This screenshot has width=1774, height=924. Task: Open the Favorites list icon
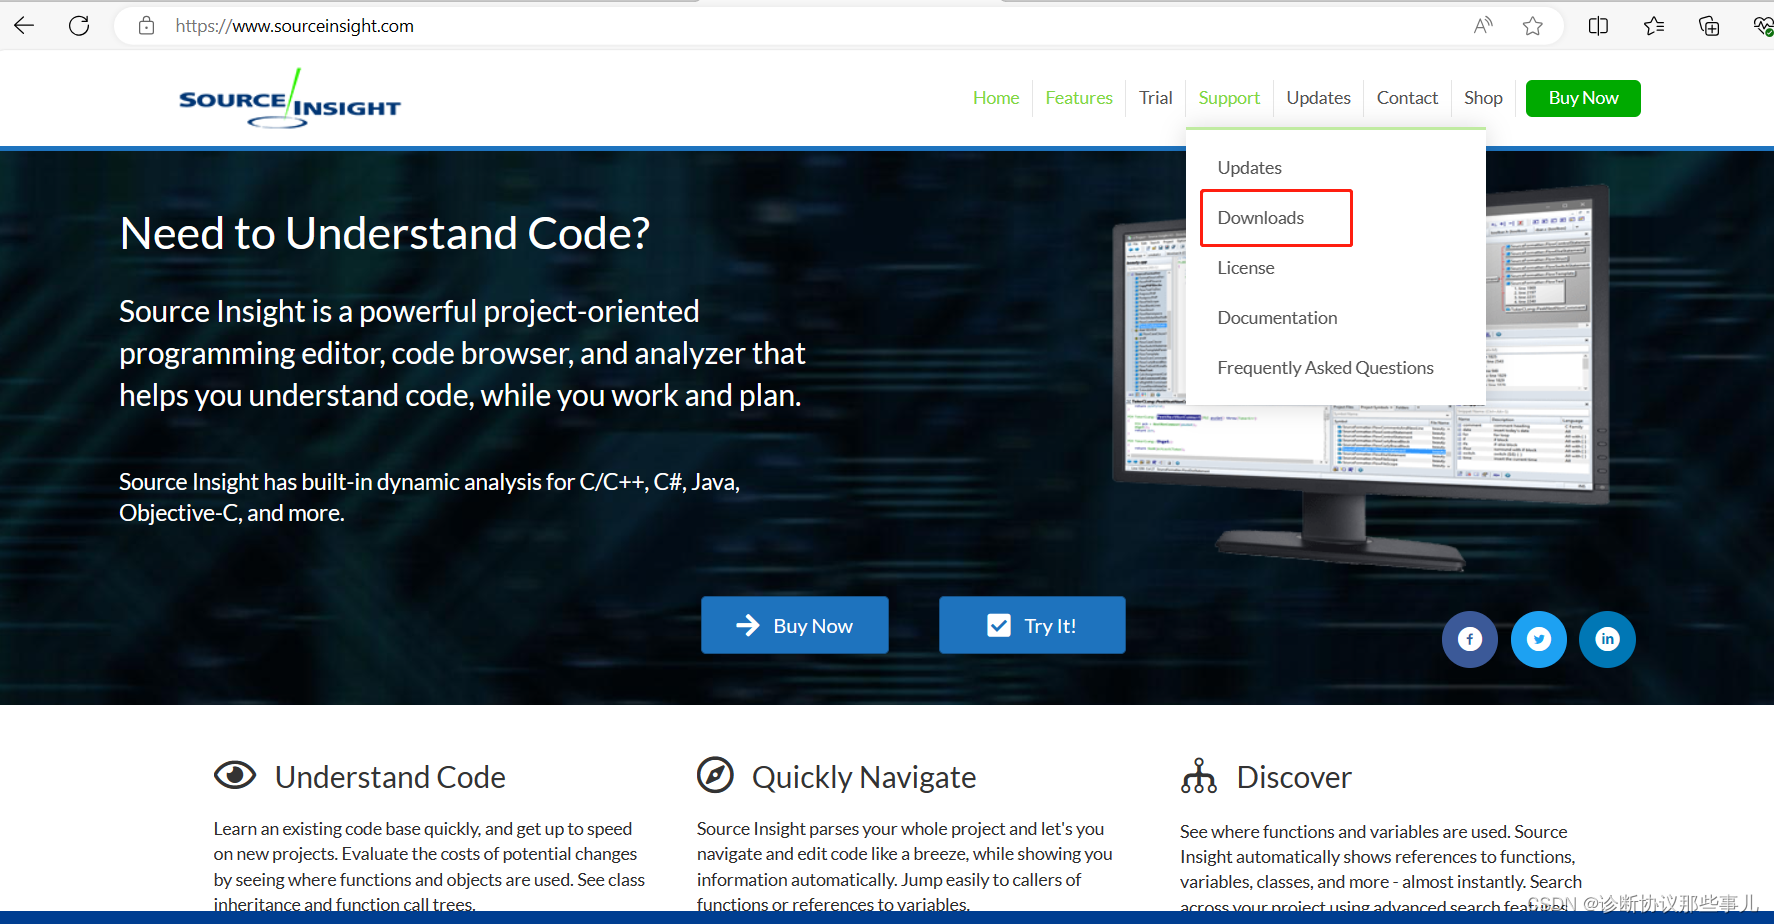tap(1654, 26)
